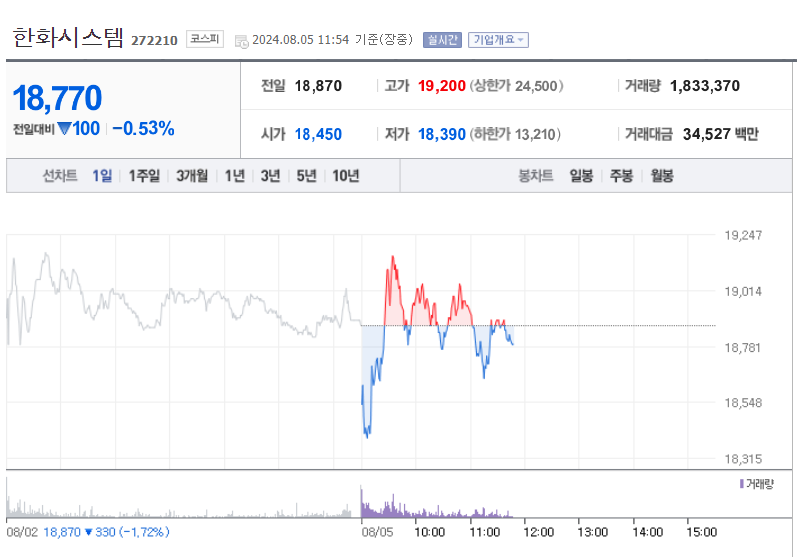Select the 5년 chart range tab
Viewport: 797px width, 557px height.
[x=306, y=176]
